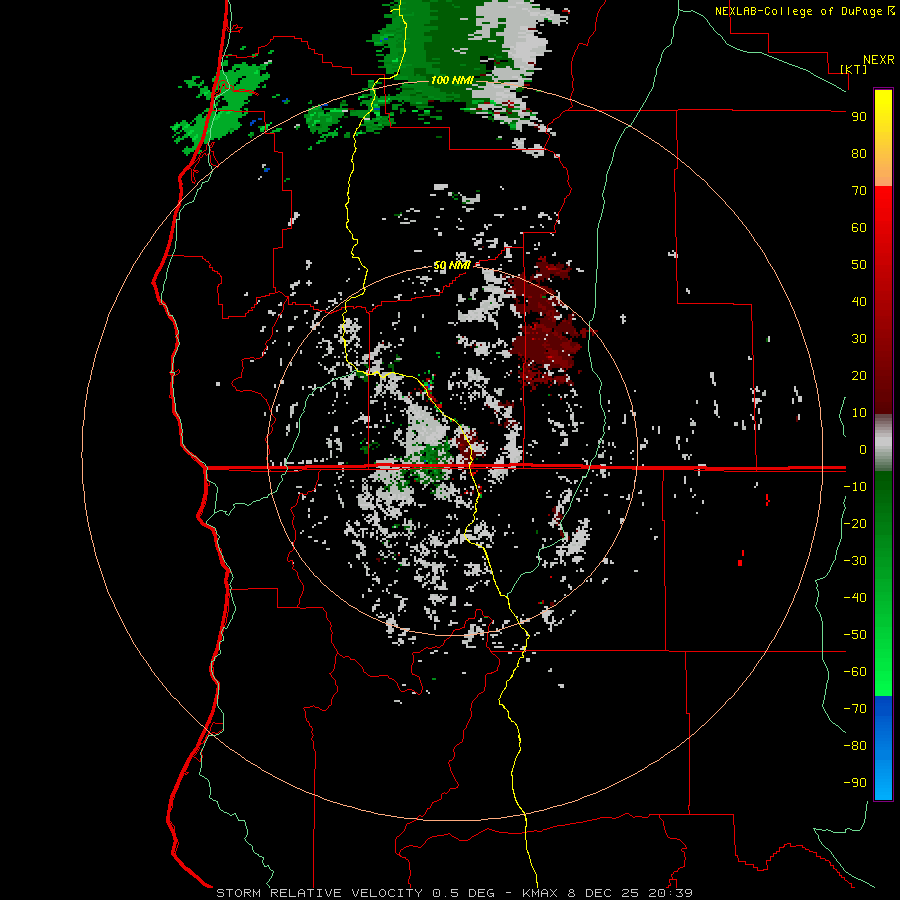Image resolution: width=900 pixels, height=900 pixels.
Task: Click the -10 value on velocity scale
Action: point(855,487)
